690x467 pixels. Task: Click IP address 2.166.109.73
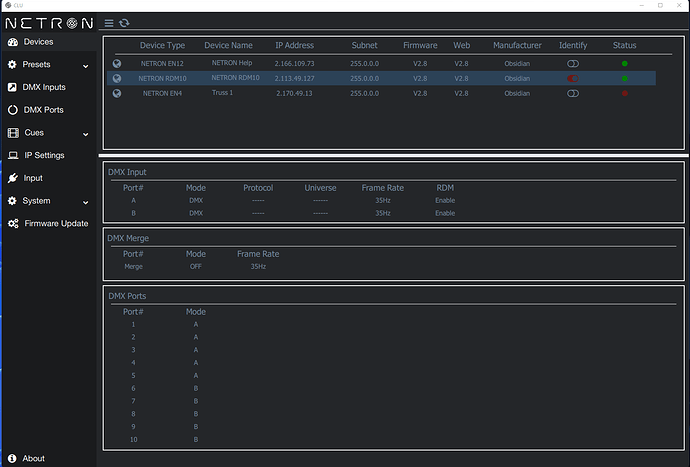point(294,63)
